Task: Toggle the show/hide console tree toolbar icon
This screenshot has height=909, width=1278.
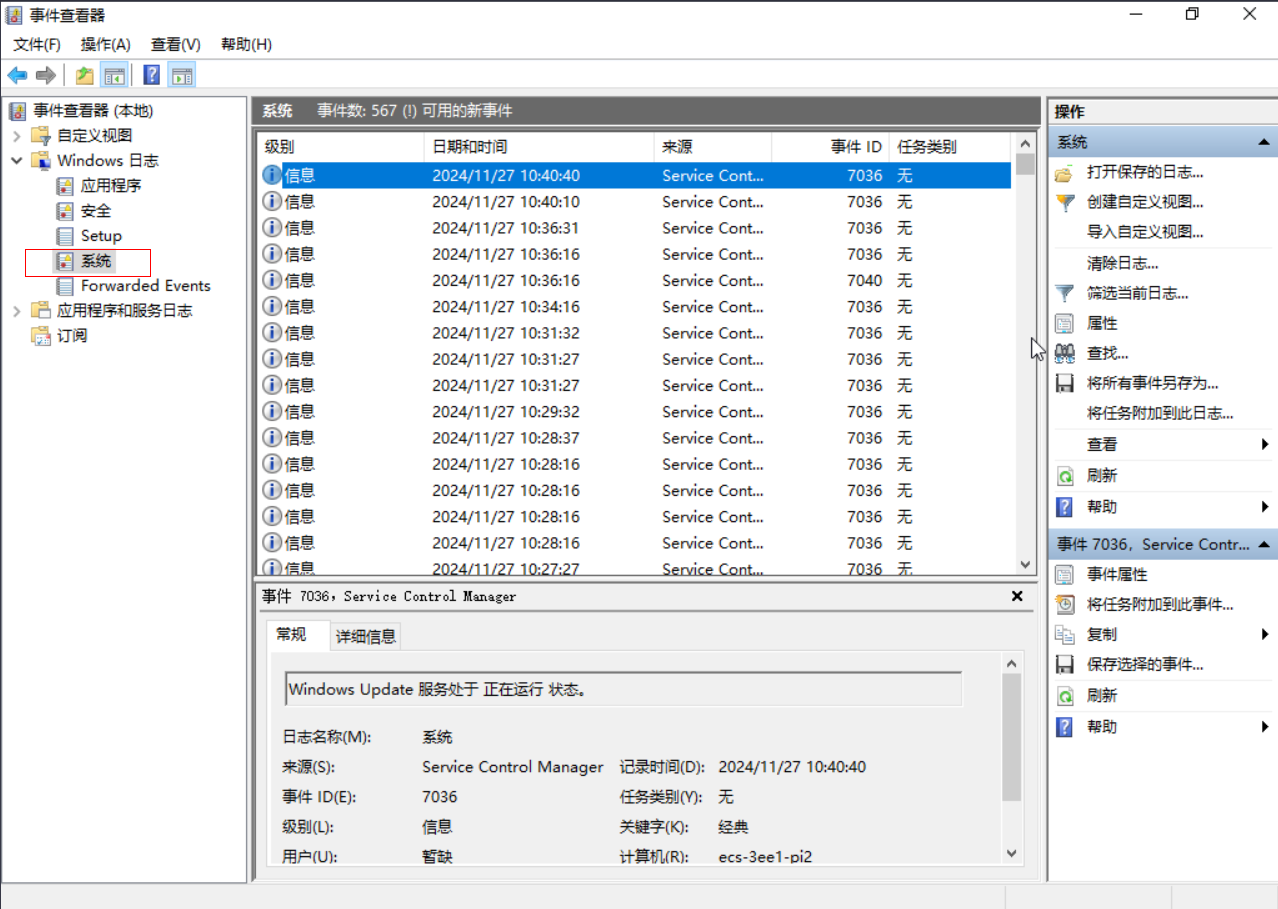Action: click(114, 75)
